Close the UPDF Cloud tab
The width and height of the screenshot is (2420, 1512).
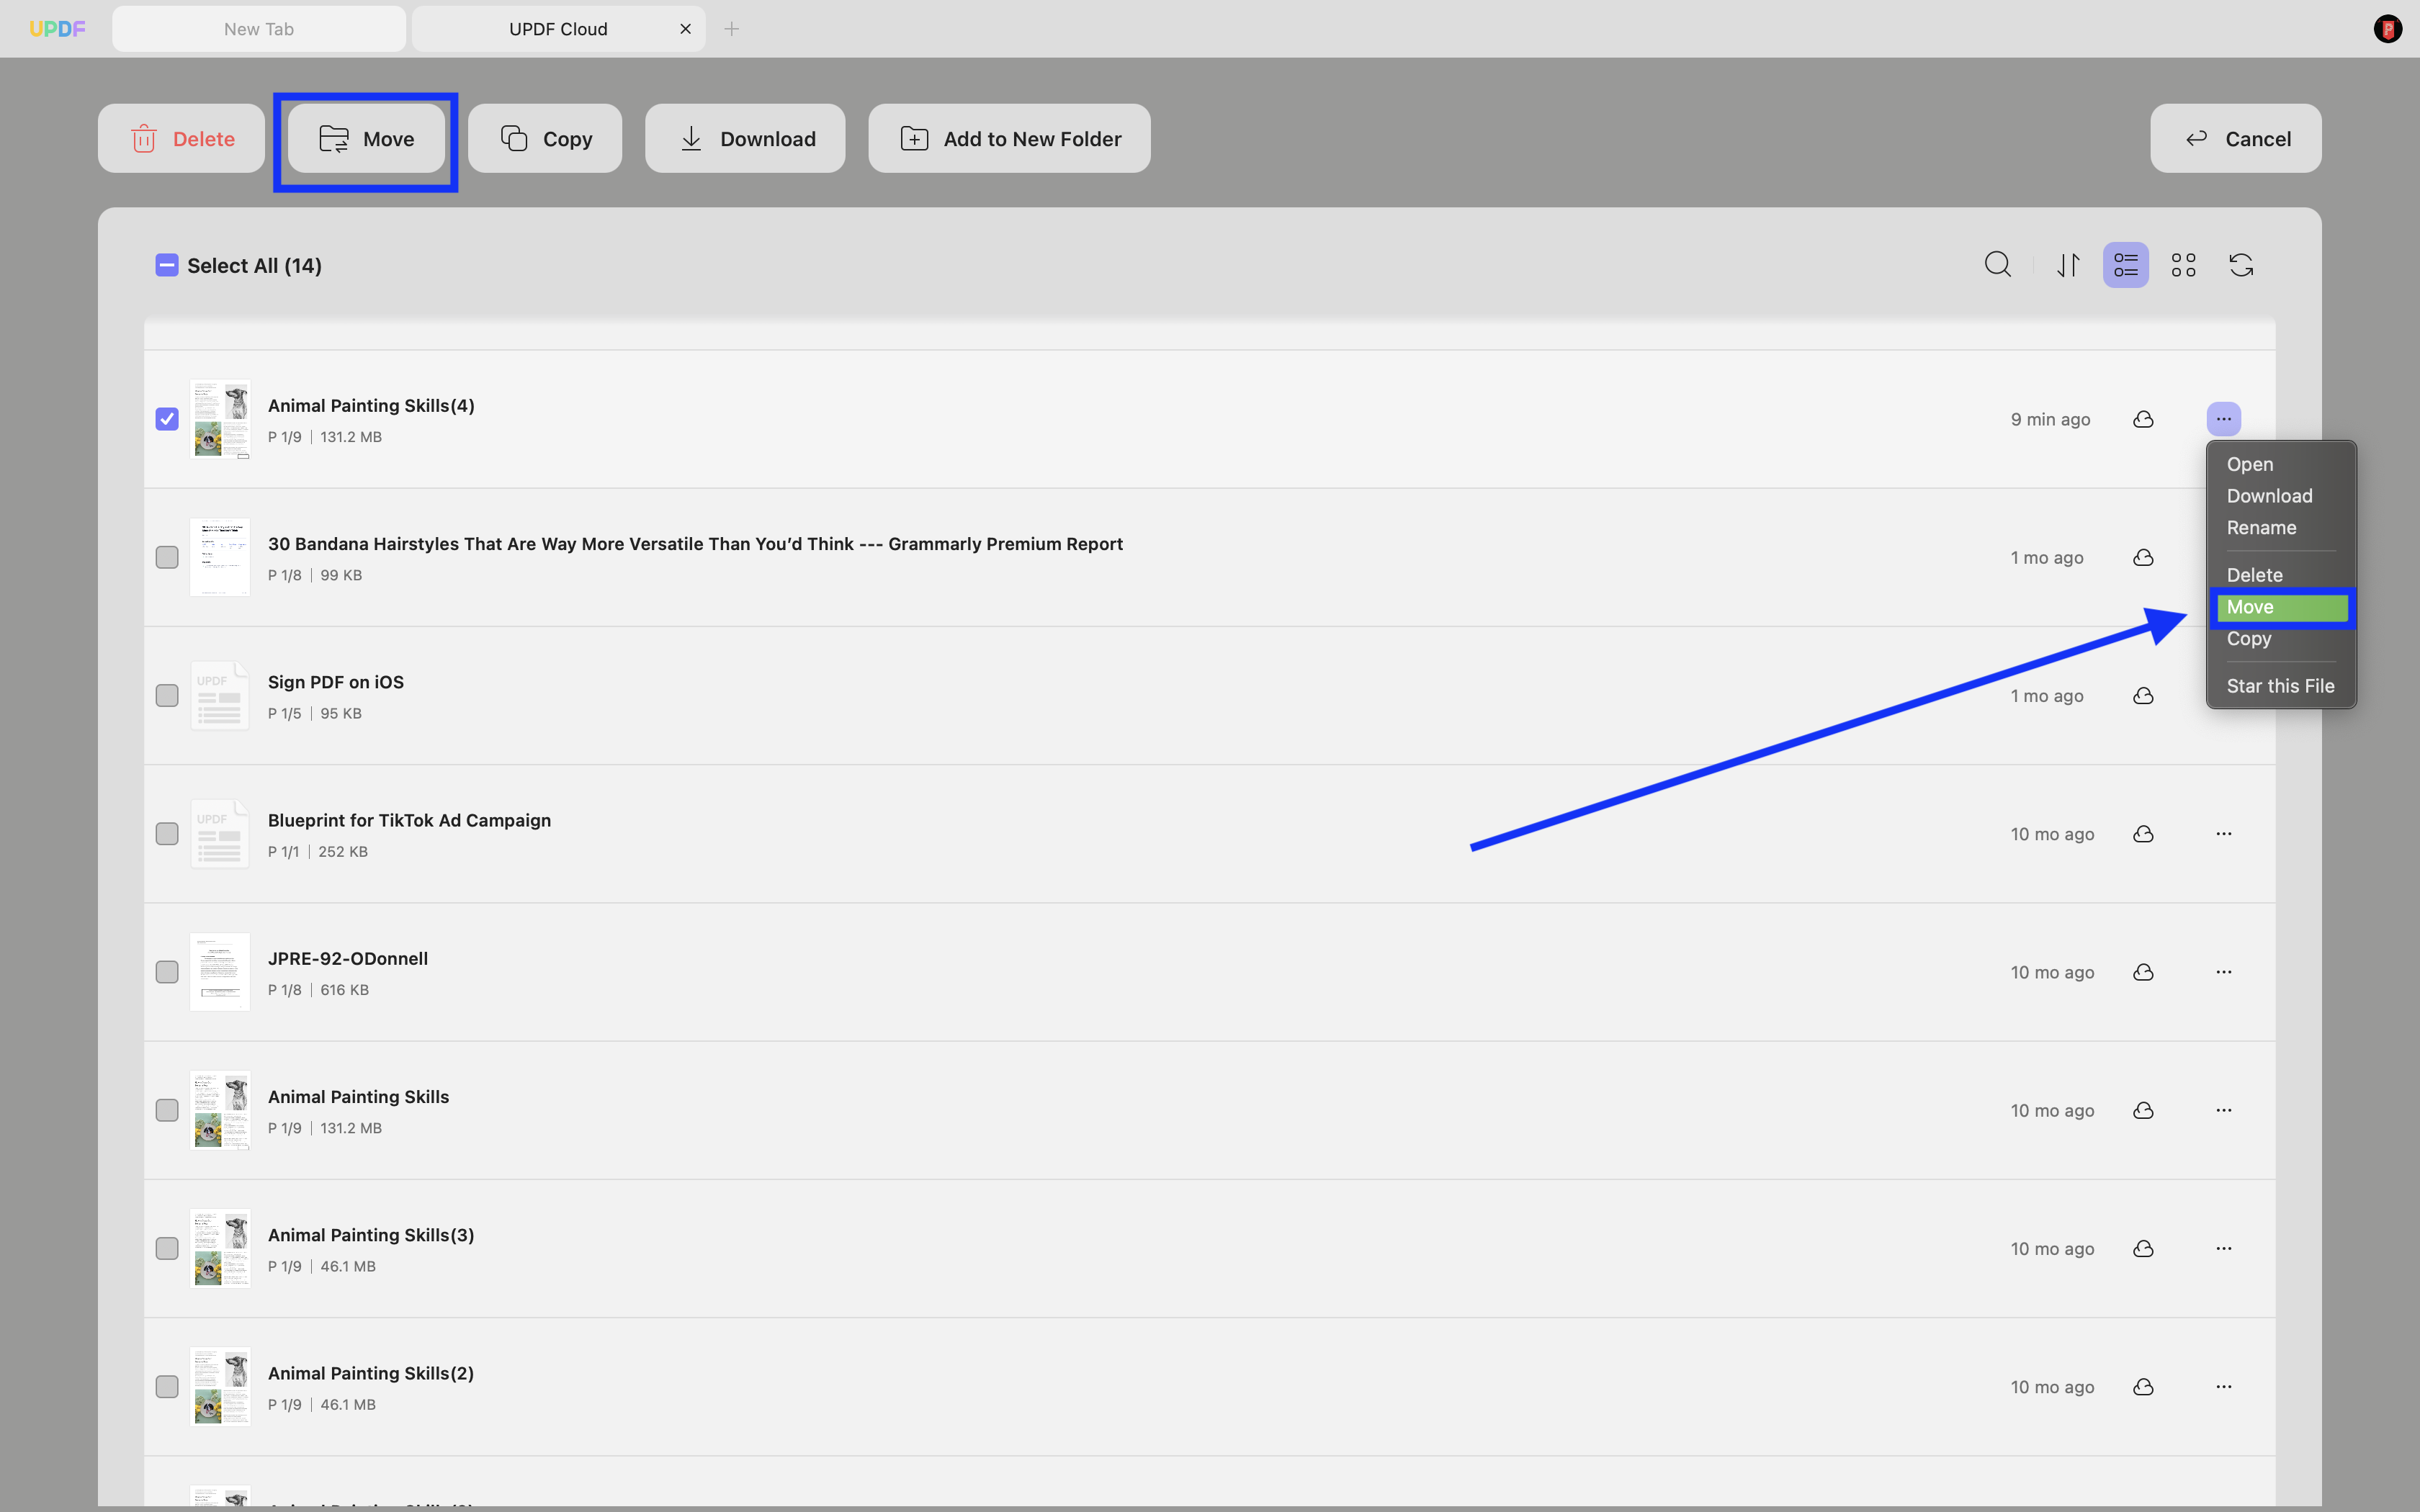(685, 29)
